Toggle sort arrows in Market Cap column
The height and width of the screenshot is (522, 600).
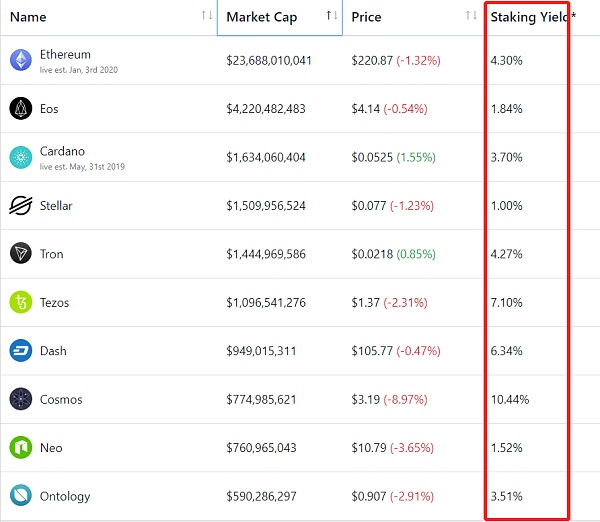click(x=331, y=16)
